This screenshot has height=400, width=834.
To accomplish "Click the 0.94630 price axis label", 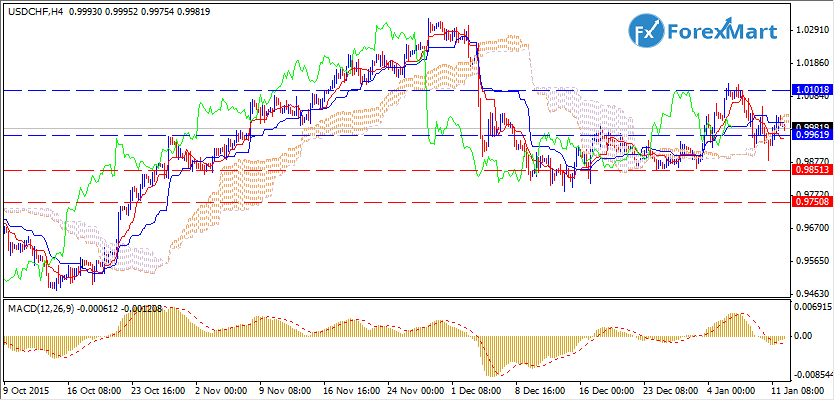I will tap(810, 294).
